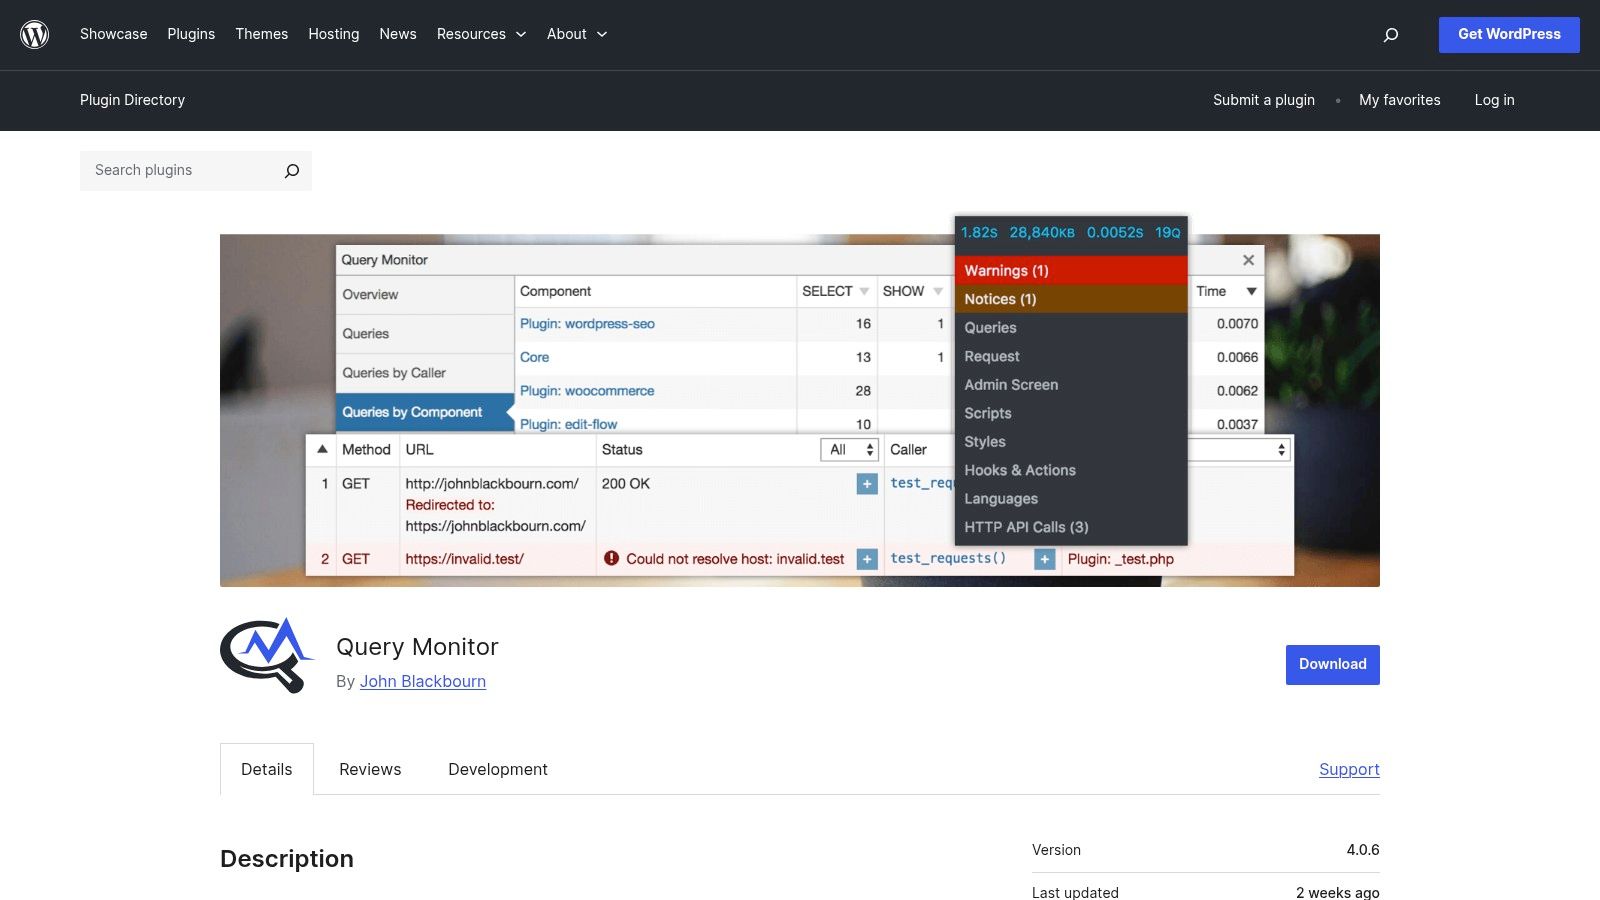Click the Time column sort arrow

click(x=1253, y=291)
